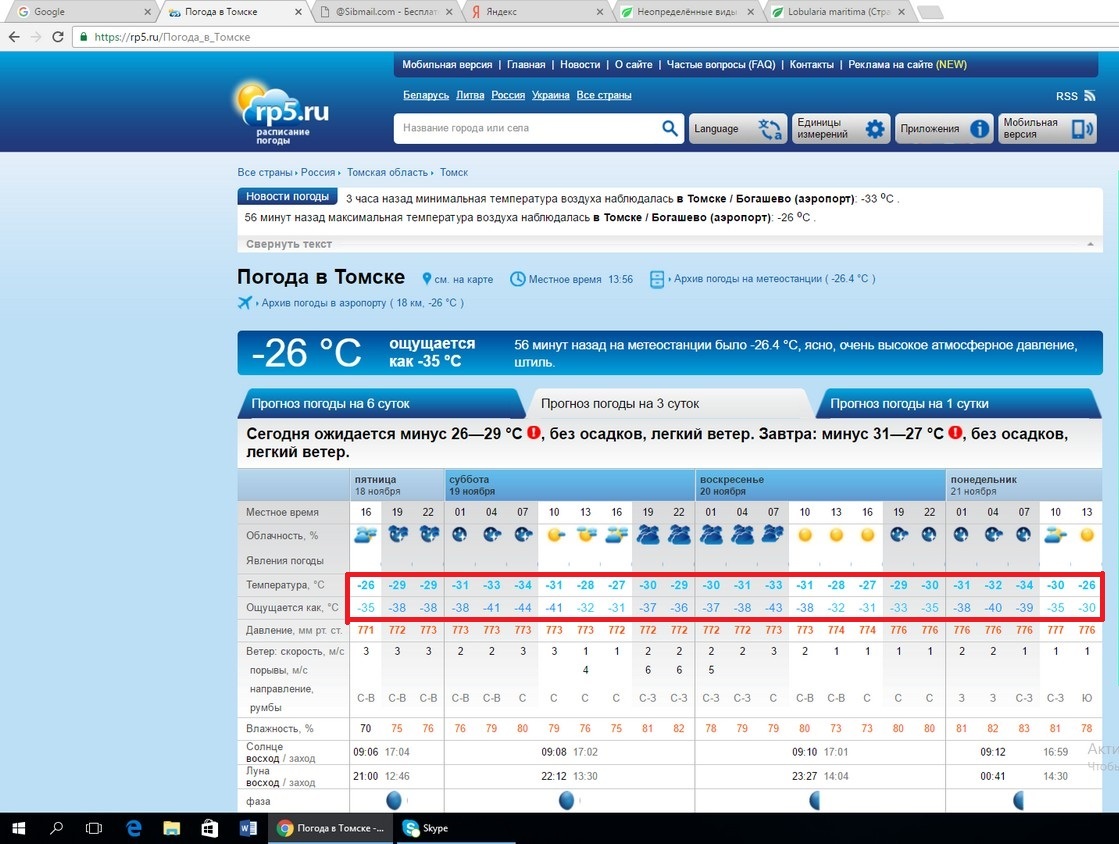Click the map pin icon near Tomsk
Screen dimensions: 1119x844
pyautogui.click(x=427, y=279)
